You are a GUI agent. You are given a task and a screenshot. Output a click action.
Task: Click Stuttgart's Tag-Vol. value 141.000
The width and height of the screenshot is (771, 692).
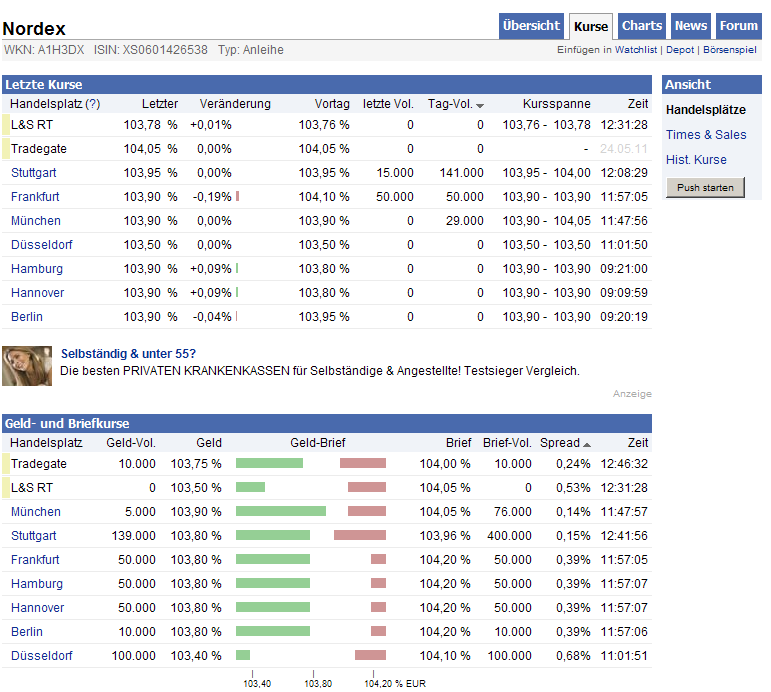tap(461, 173)
